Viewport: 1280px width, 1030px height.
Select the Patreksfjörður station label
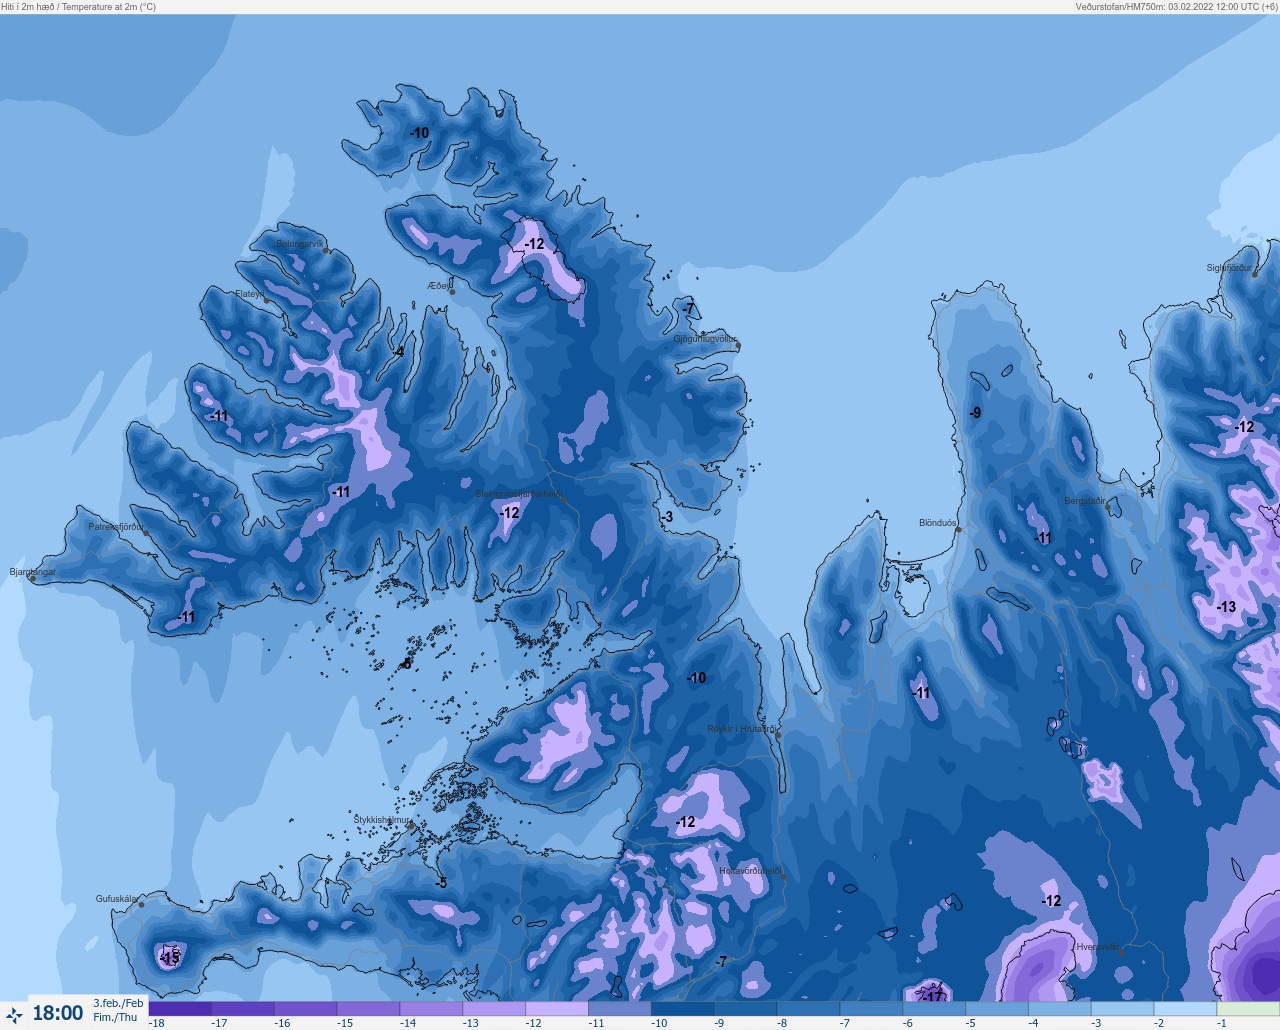click(x=116, y=527)
